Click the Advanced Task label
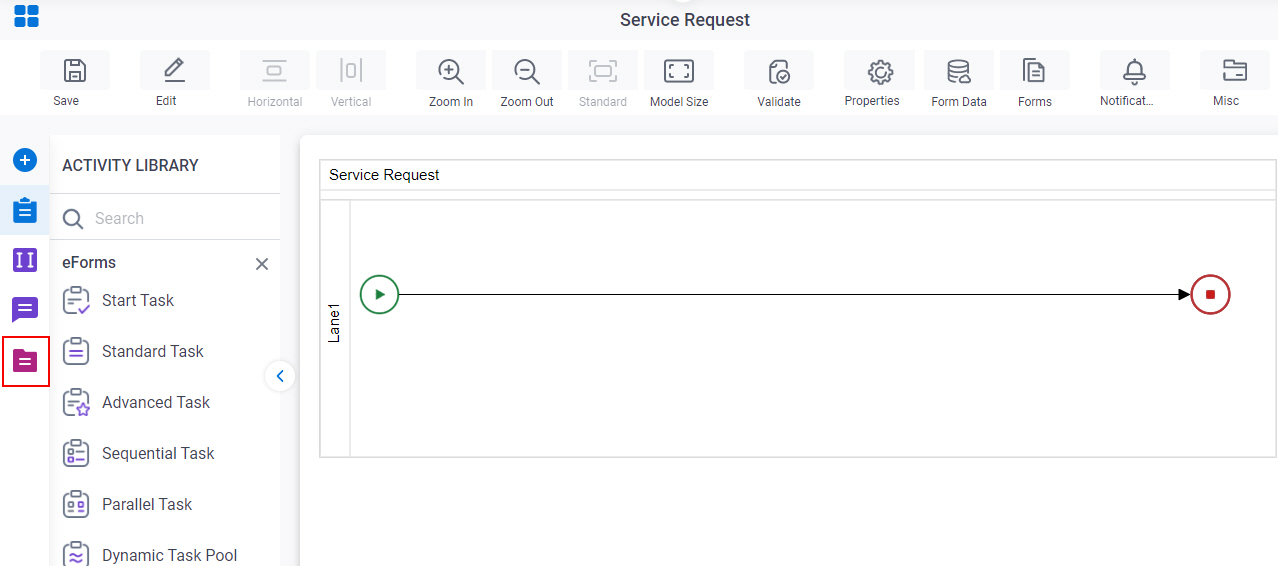 point(156,402)
